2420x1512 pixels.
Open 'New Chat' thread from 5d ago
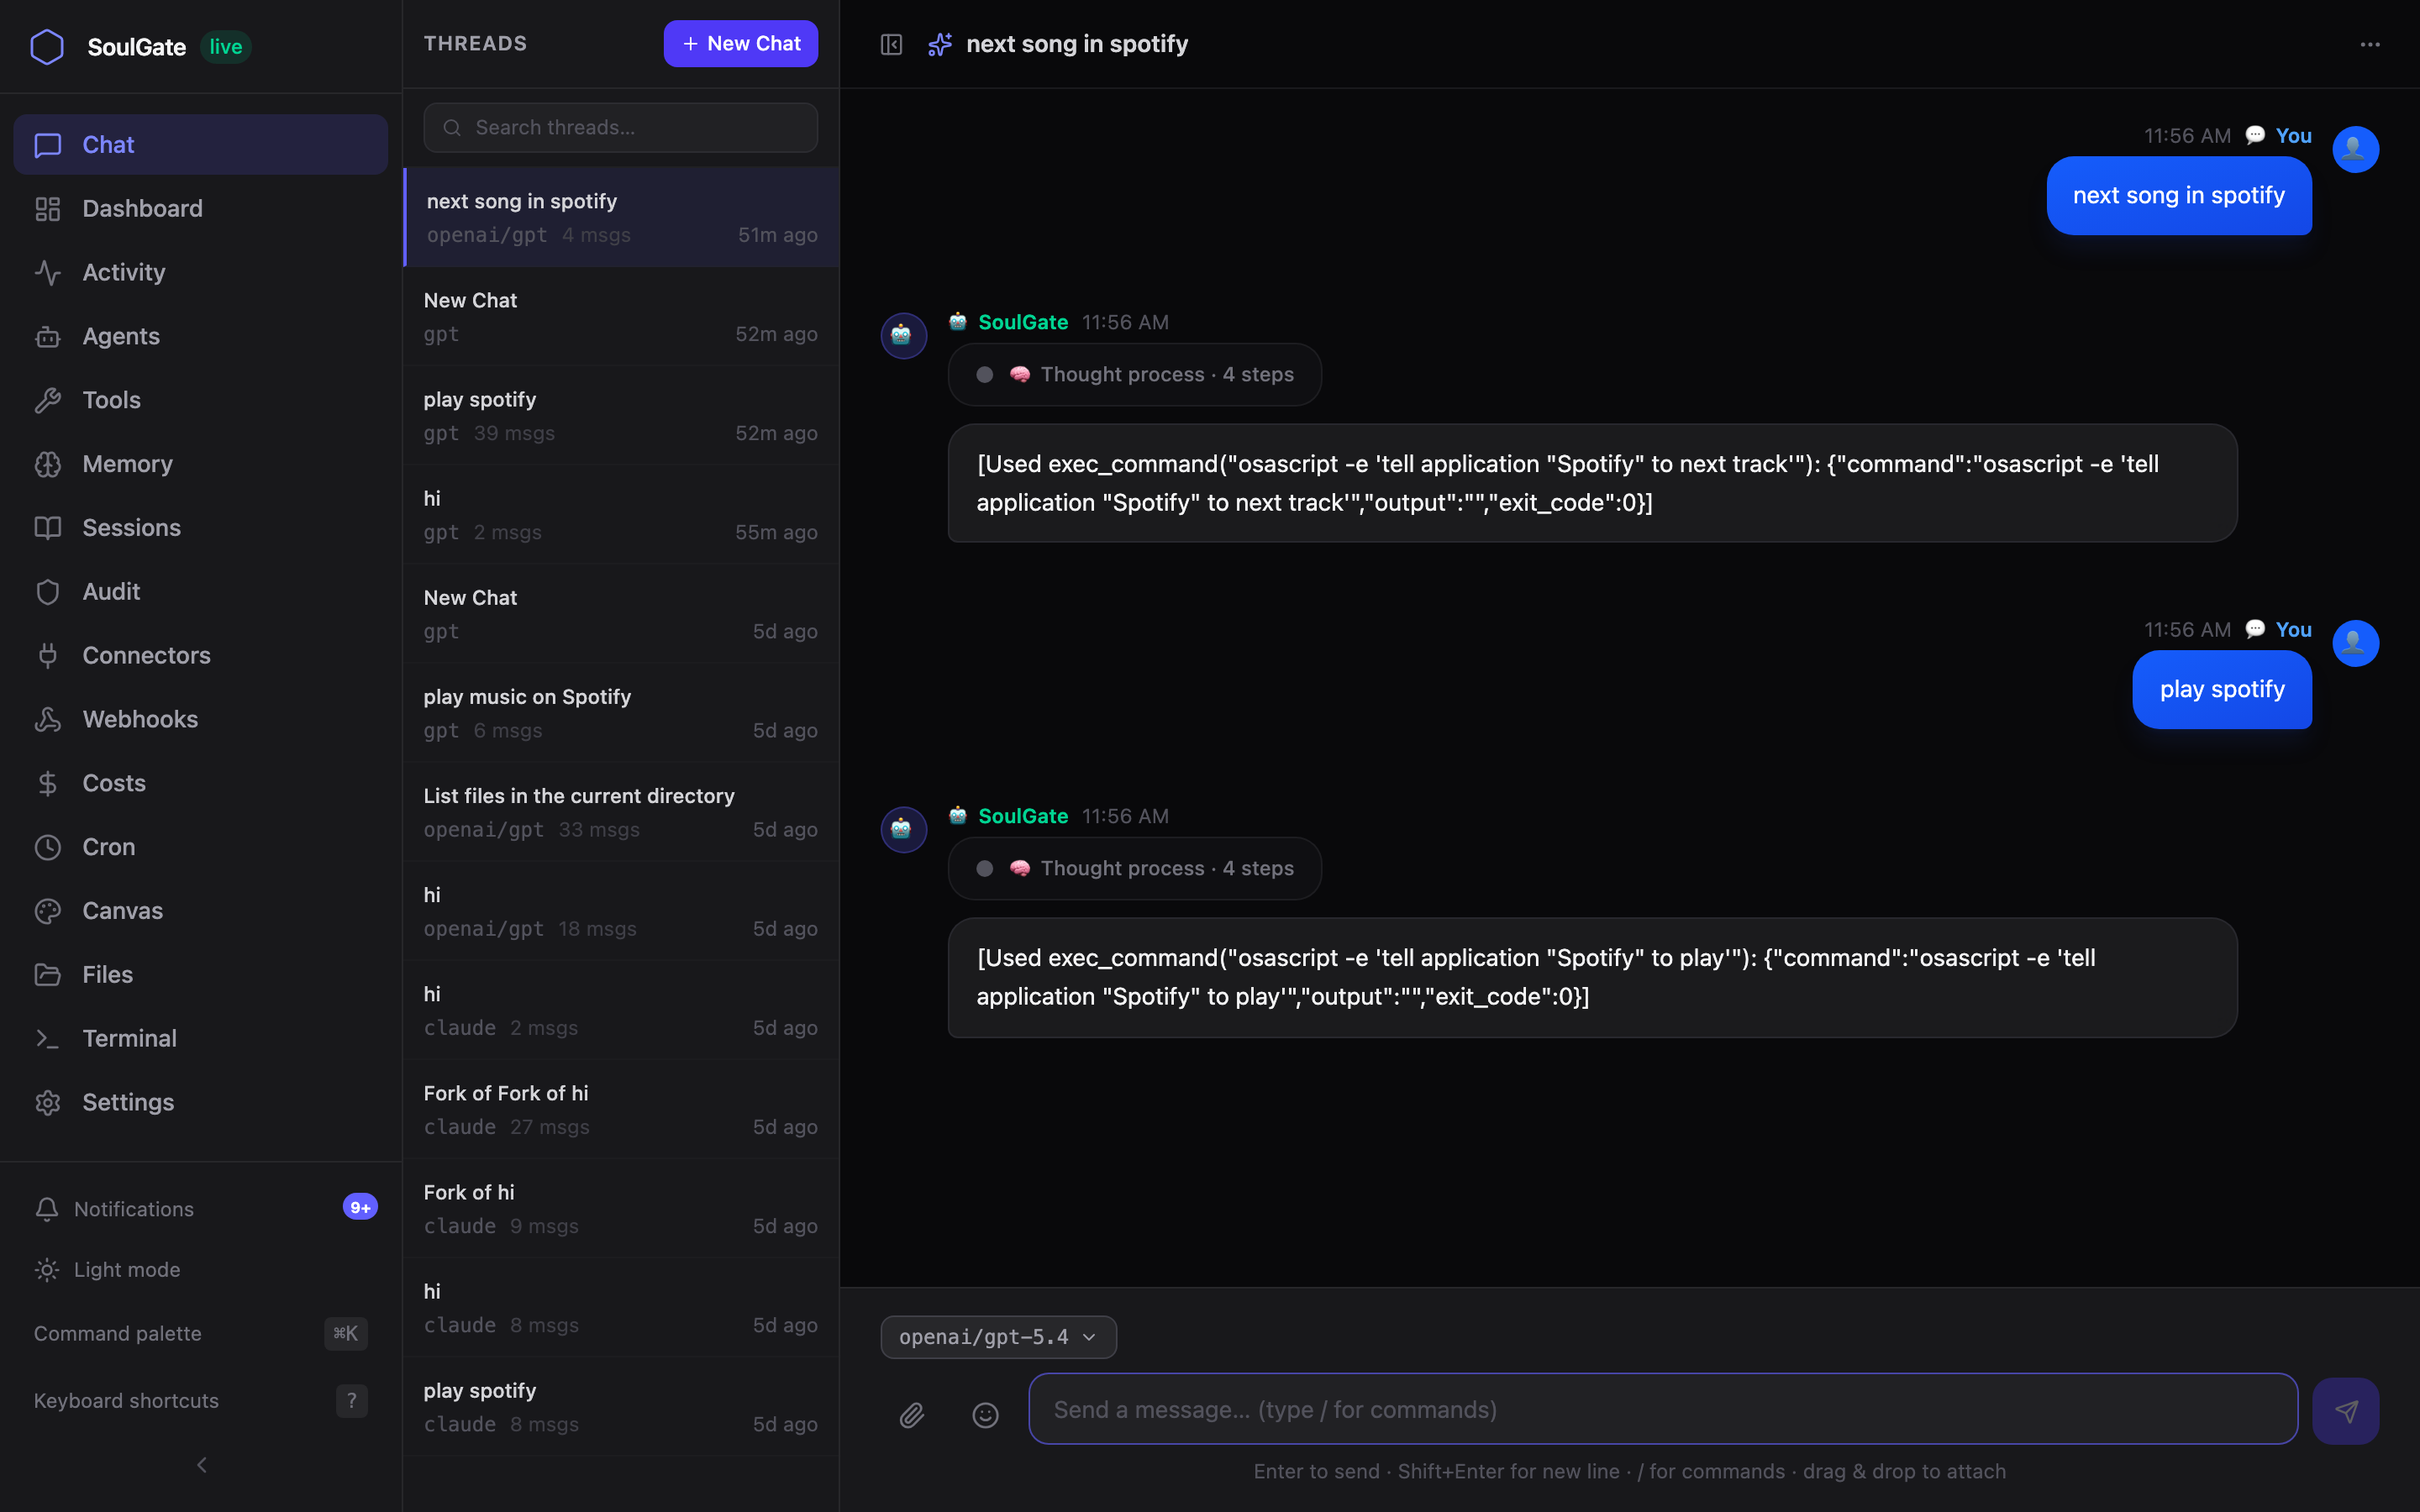[x=620, y=614]
